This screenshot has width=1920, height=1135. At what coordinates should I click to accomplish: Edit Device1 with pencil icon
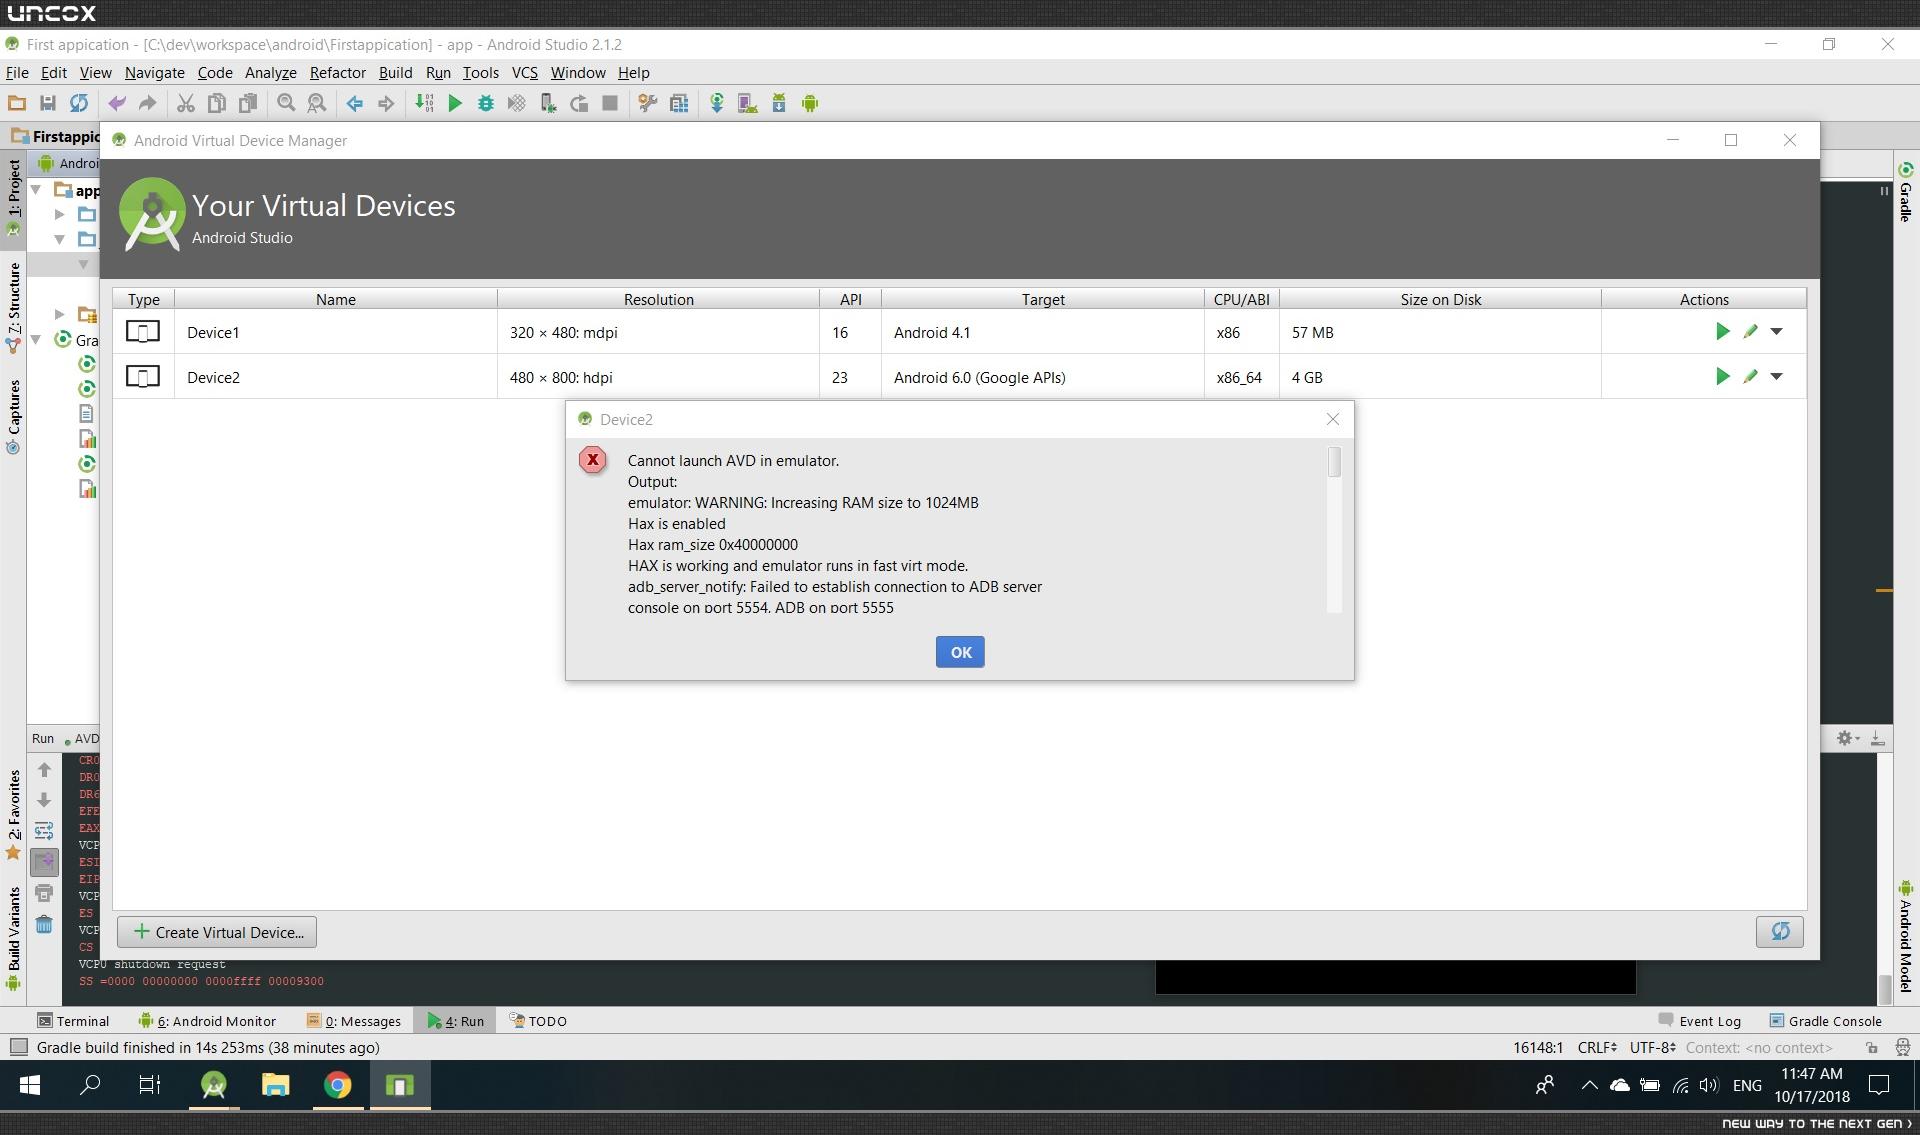(x=1750, y=331)
